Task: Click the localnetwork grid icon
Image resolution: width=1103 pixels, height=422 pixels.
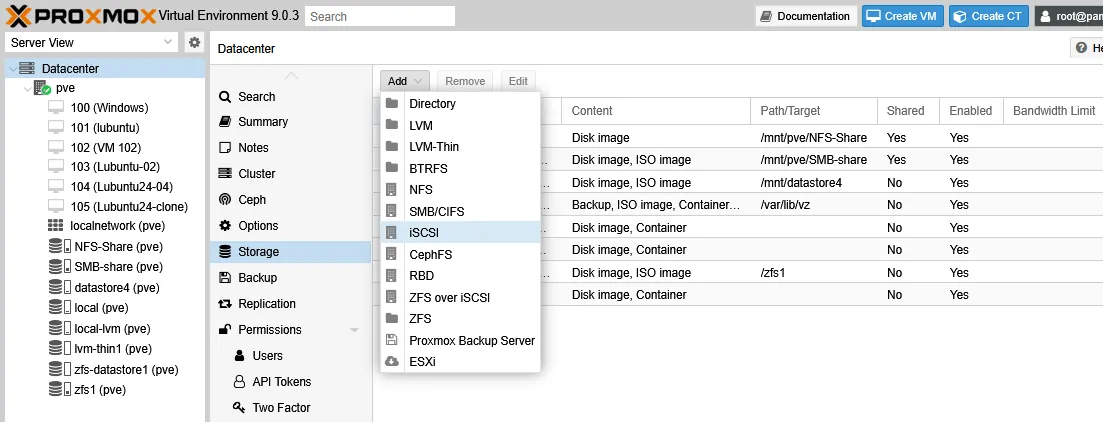Action: 56,226
